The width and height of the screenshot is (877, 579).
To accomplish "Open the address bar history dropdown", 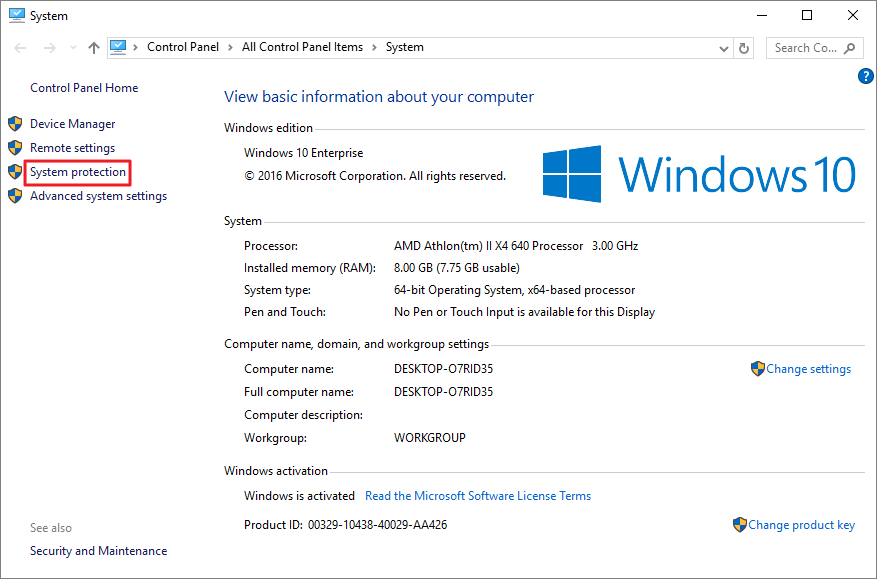I will coord(724,49).
